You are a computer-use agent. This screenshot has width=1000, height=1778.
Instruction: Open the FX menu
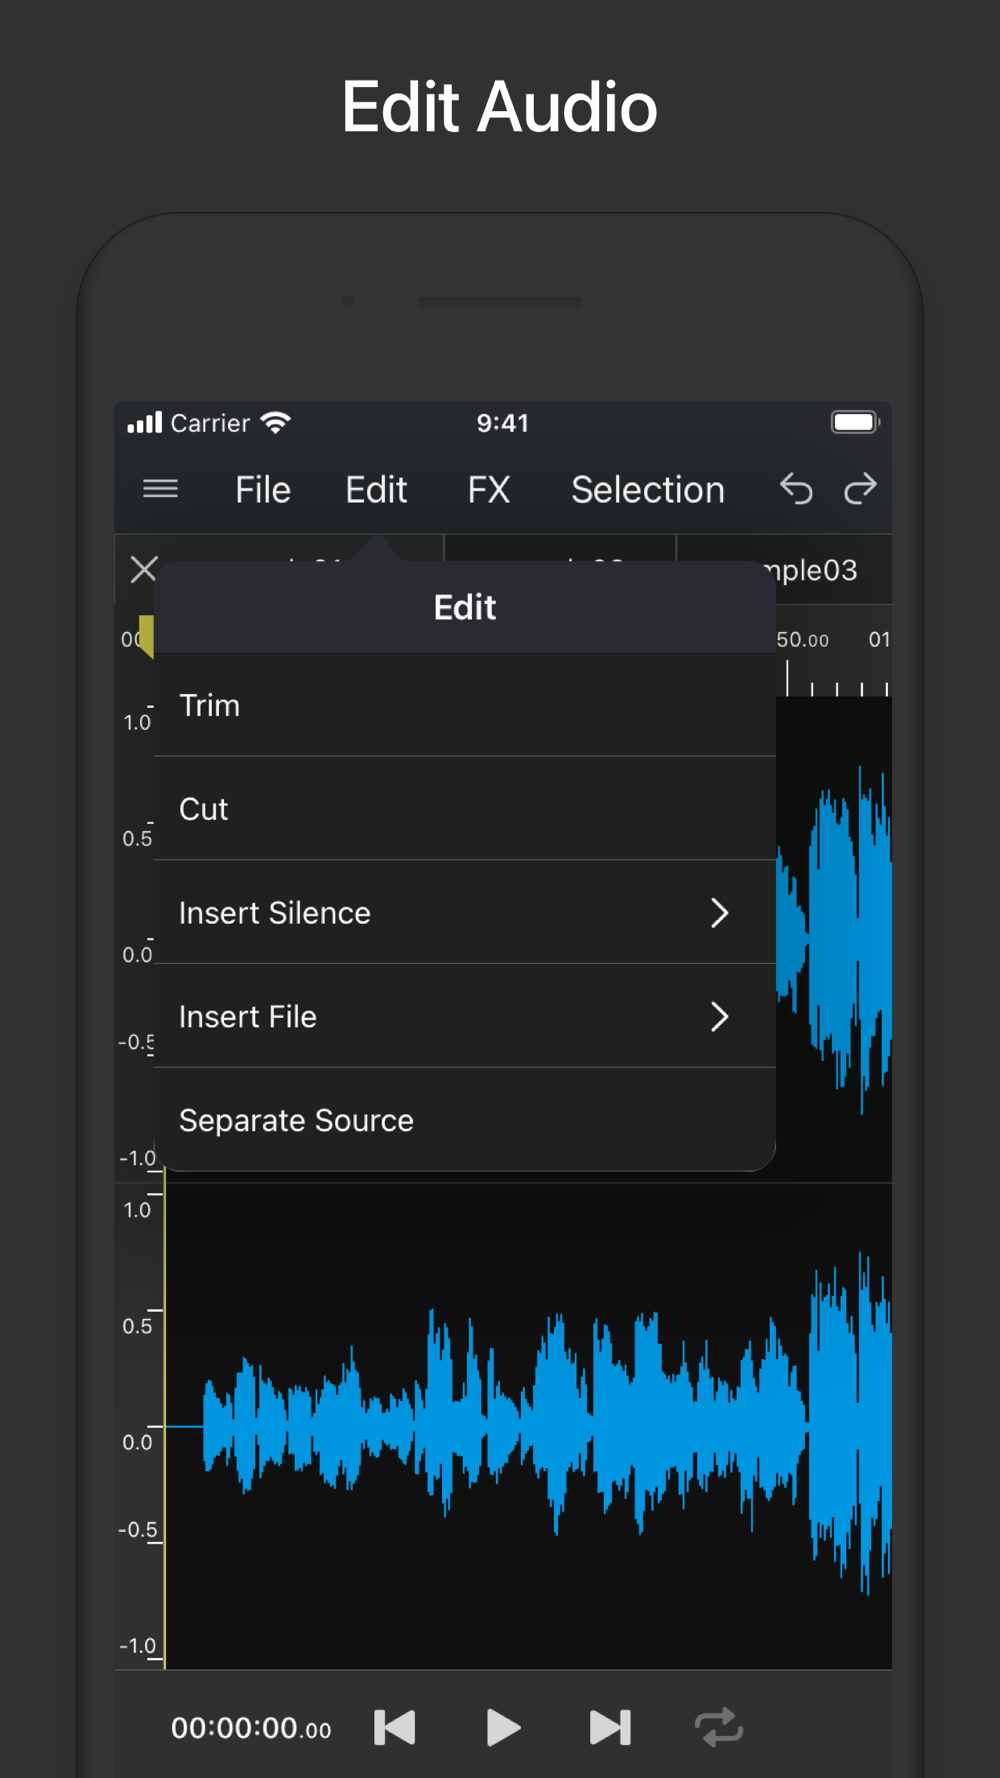(x=489, y=490)
